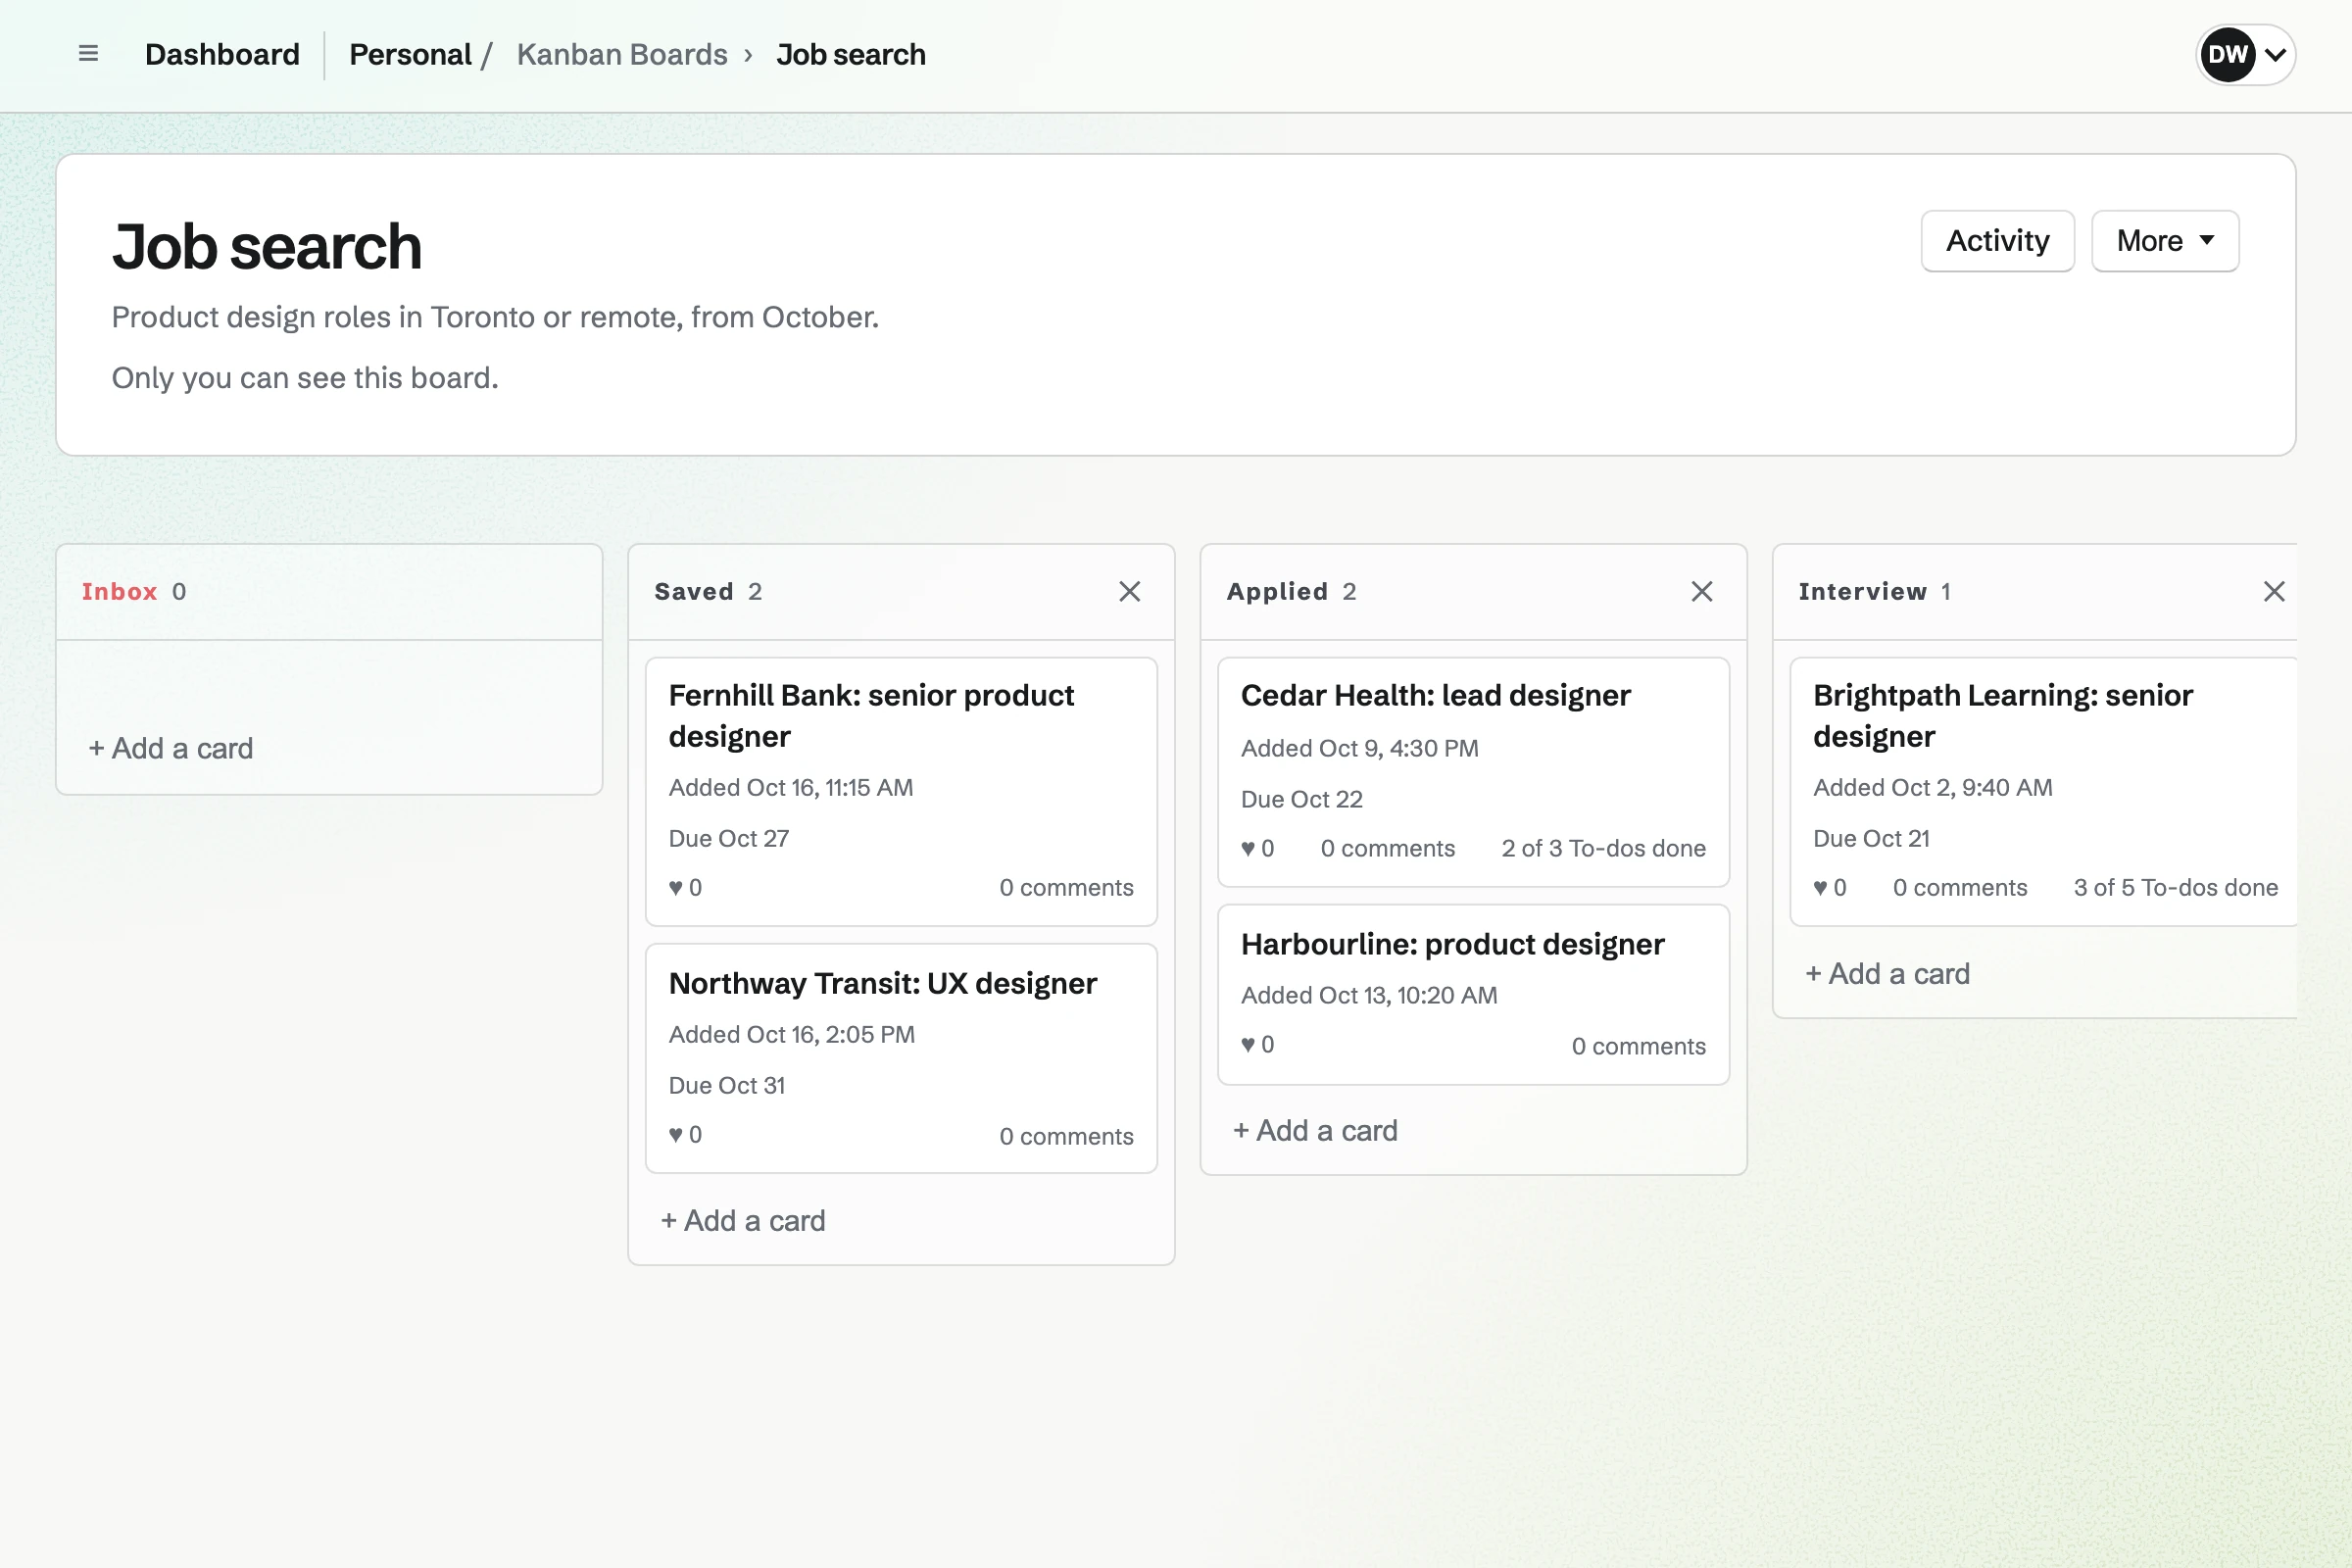Screen dimensions: 2352x1568
Task: Open Cedar Health 2 of 3 To-dos progress
Action: pos(1603,848)
